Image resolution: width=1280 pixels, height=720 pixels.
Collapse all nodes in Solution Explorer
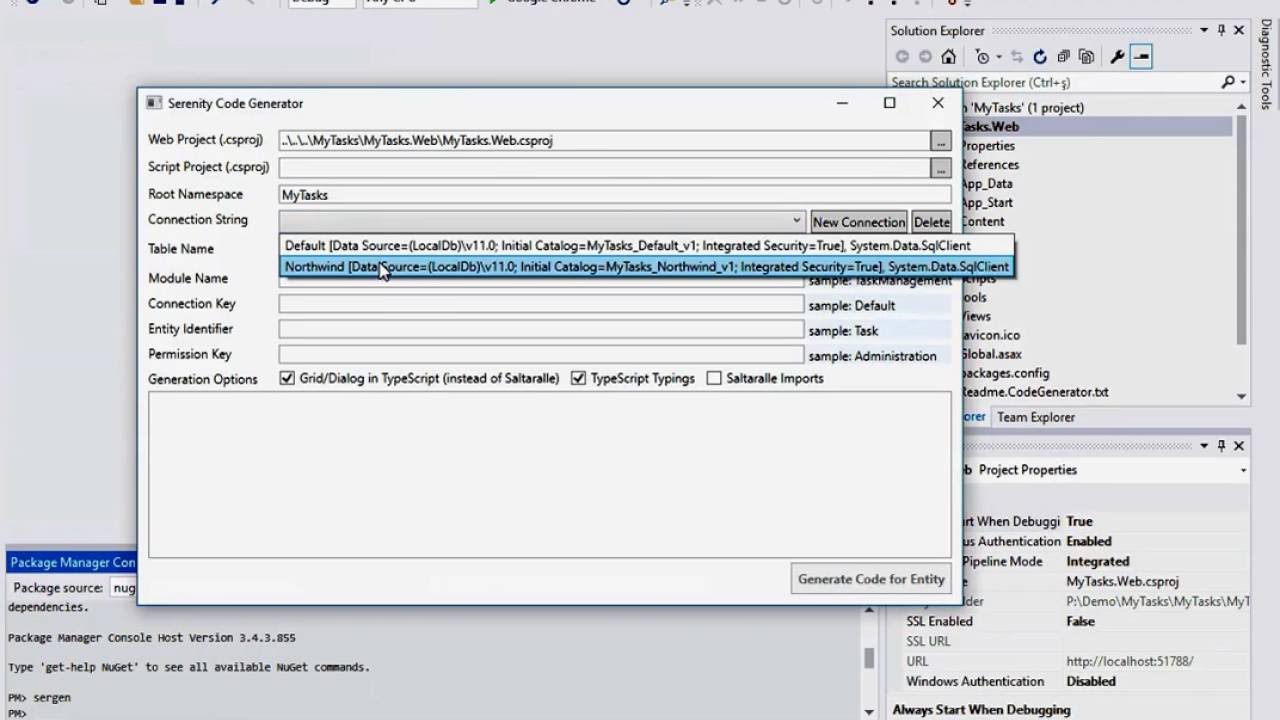[x=1063, y=57]
